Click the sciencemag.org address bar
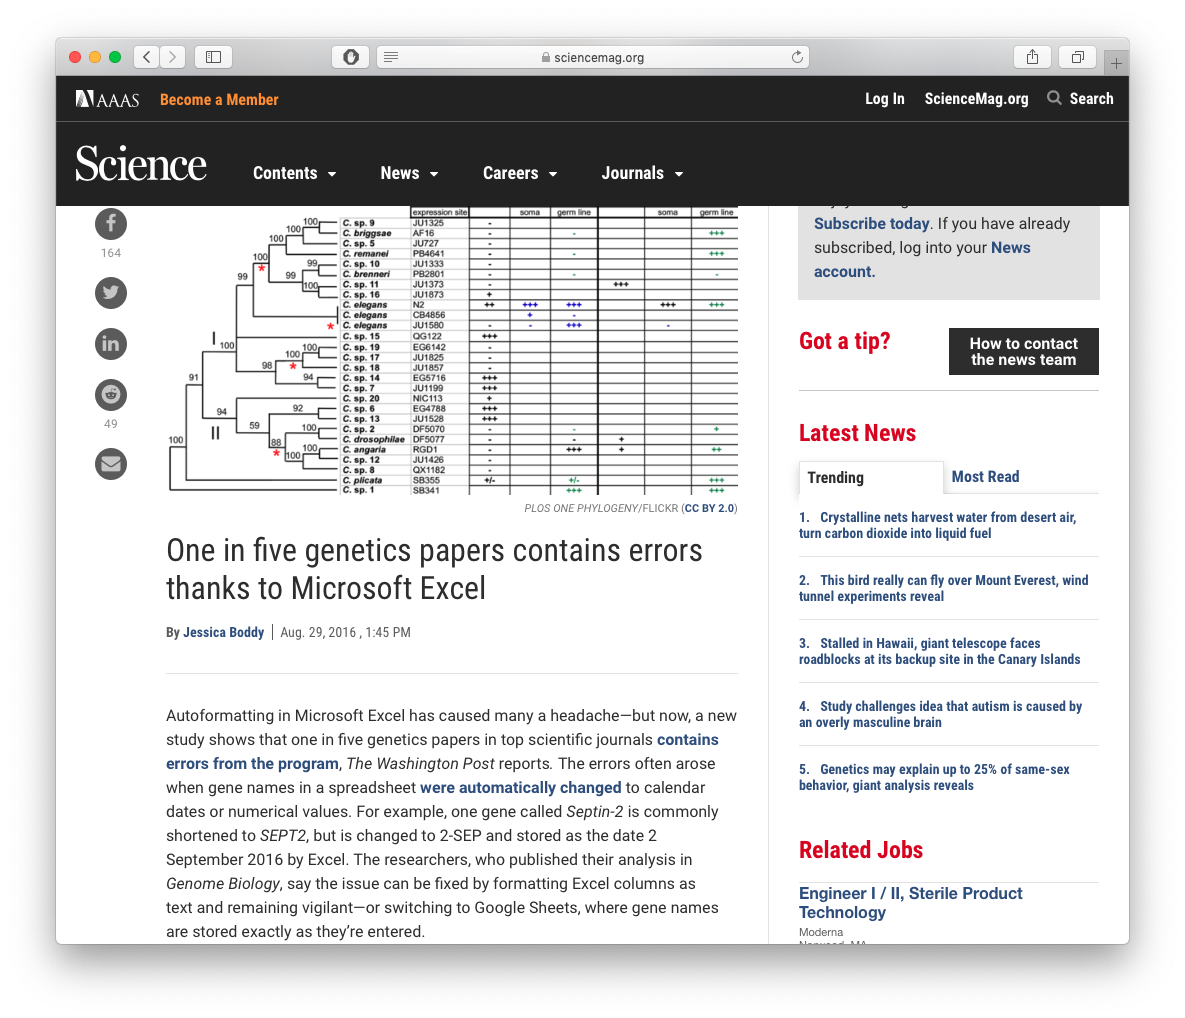 click(593, 57)
